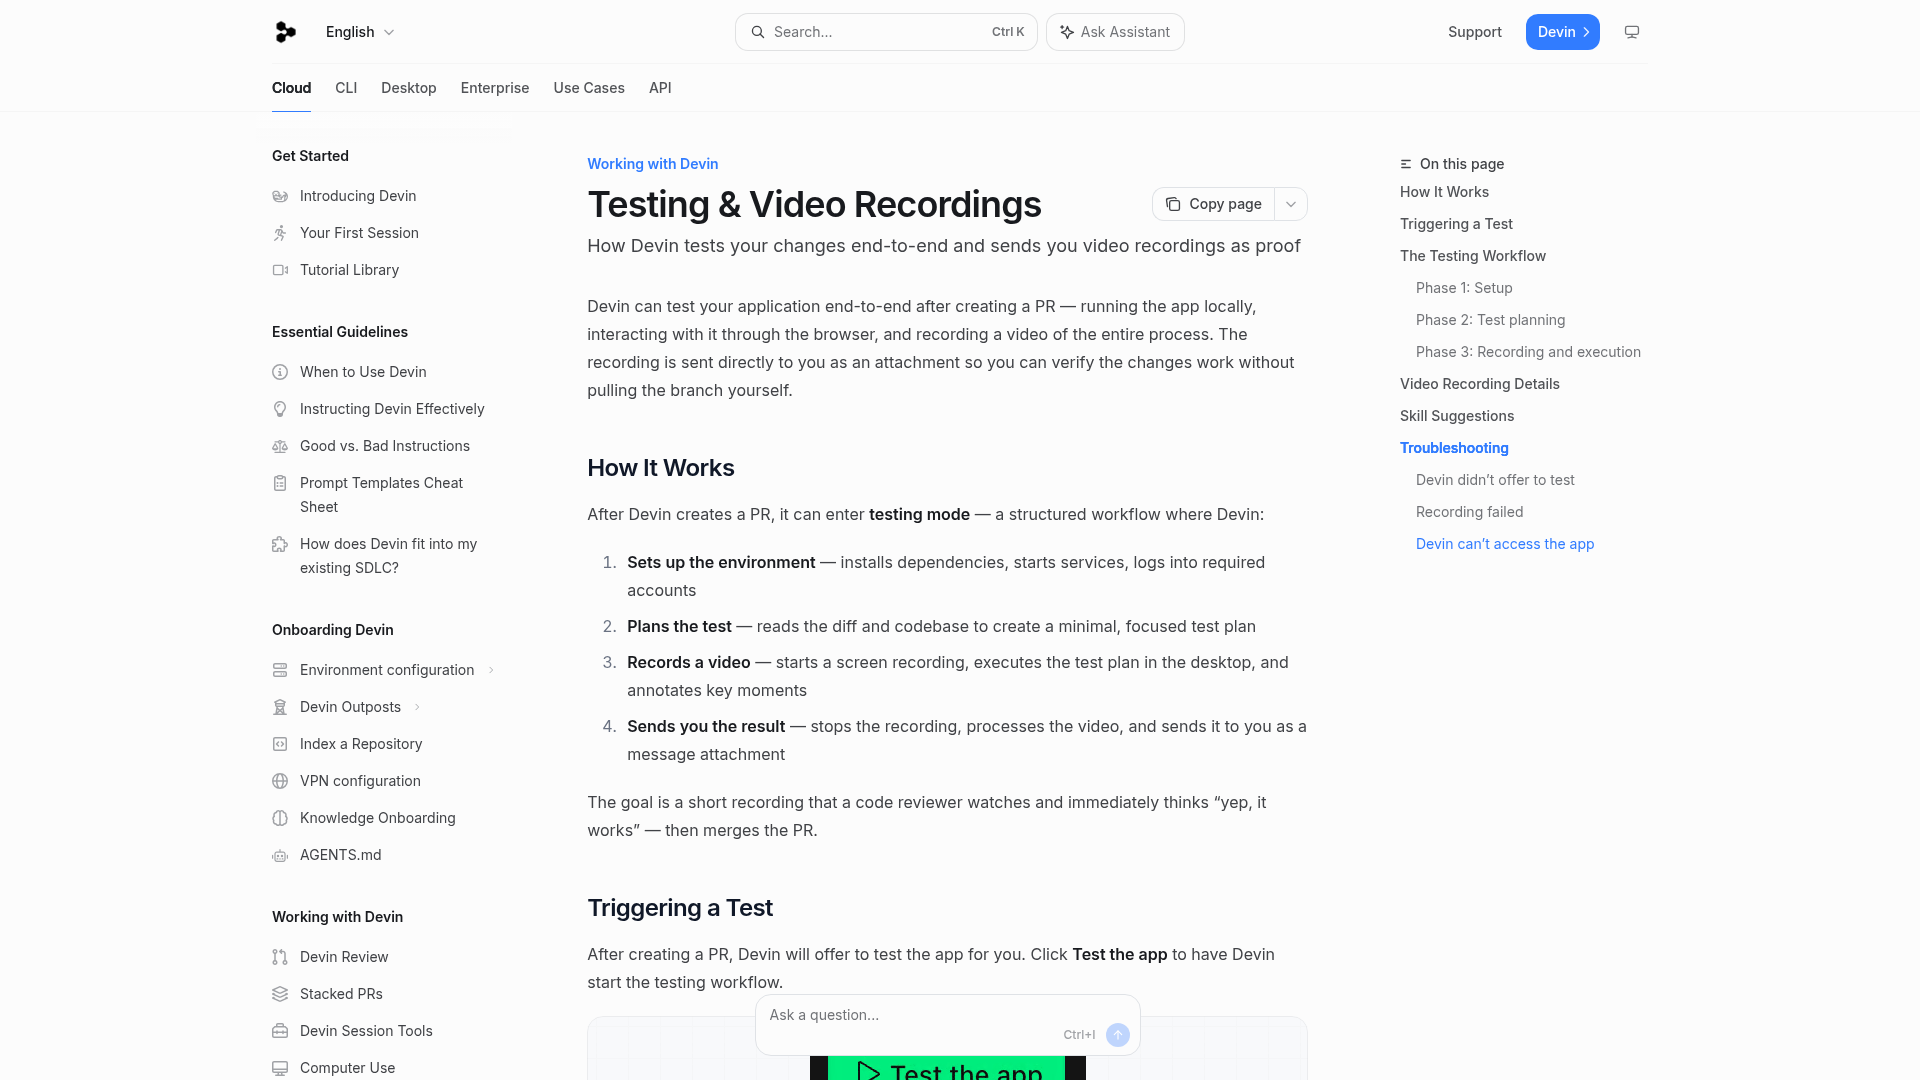The height and width of the screenshot is (1080, 1920).
Task: Click the copy icon in Copy page
Action: click(x=1173, y=204)
